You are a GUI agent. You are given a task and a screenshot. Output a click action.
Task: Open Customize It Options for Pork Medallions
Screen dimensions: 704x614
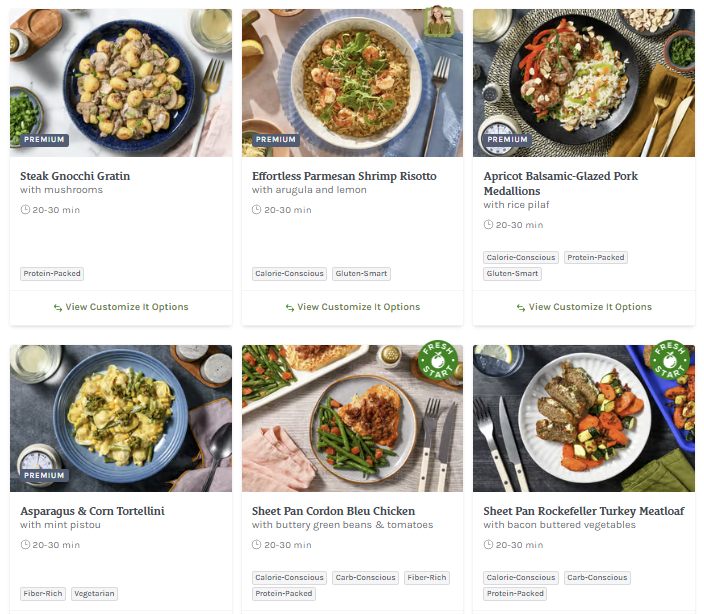pos(584,307)
